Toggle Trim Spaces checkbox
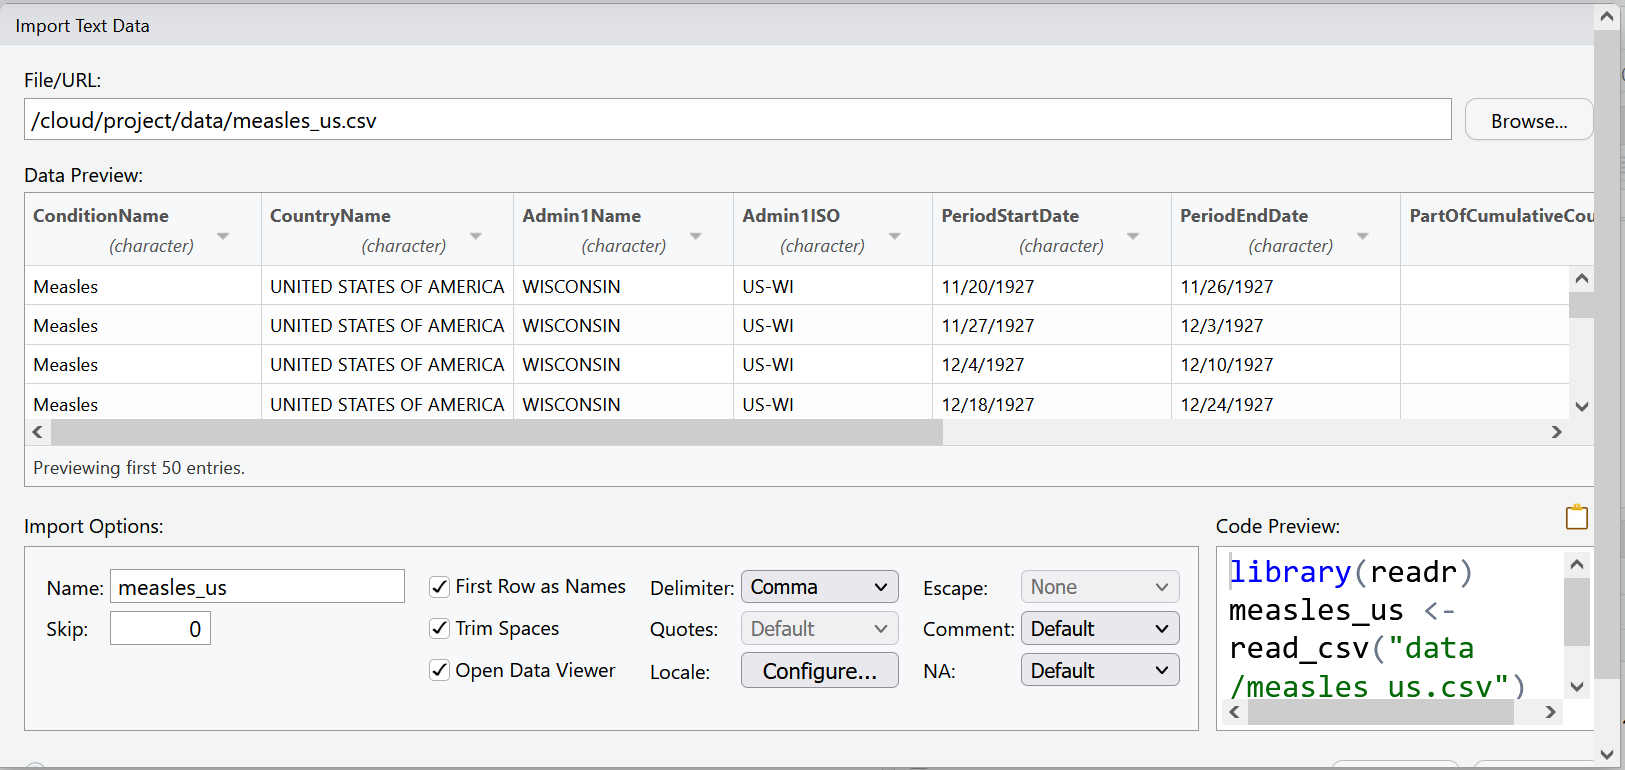The height and width of the screenshot is (770, 1625). (440, 629)
